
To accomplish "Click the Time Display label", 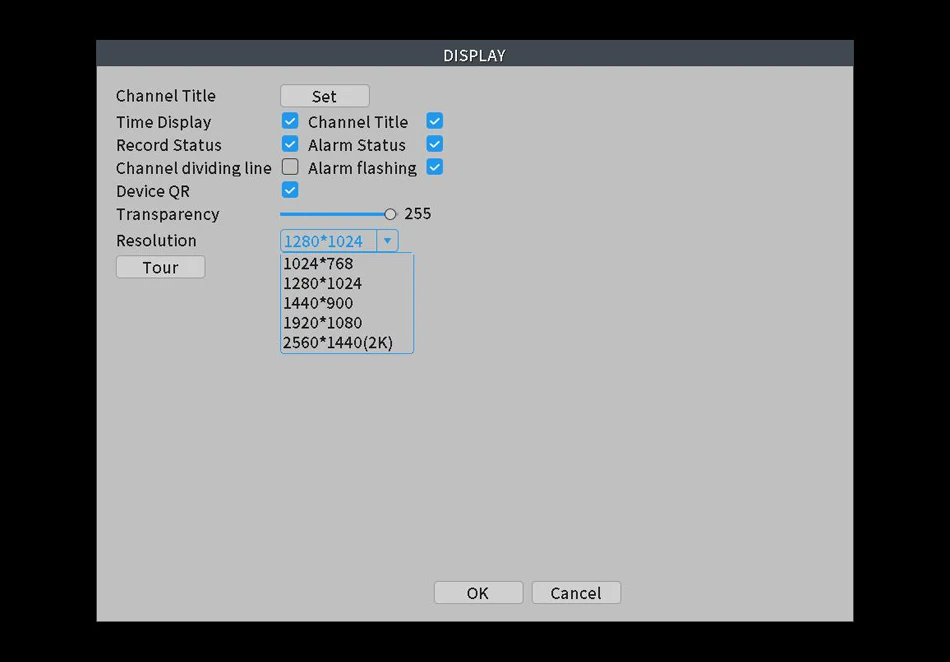I will [x=164, y=122].
